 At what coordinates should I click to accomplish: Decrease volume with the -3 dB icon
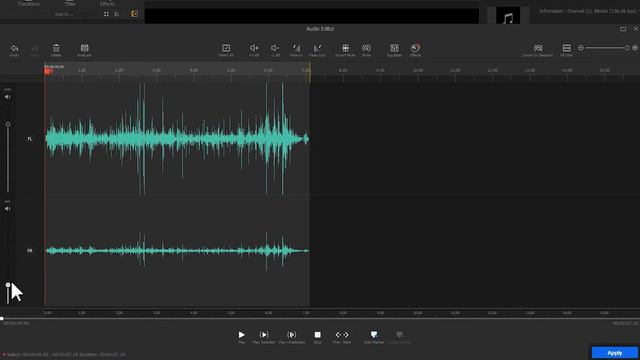[x=275, y=48]
